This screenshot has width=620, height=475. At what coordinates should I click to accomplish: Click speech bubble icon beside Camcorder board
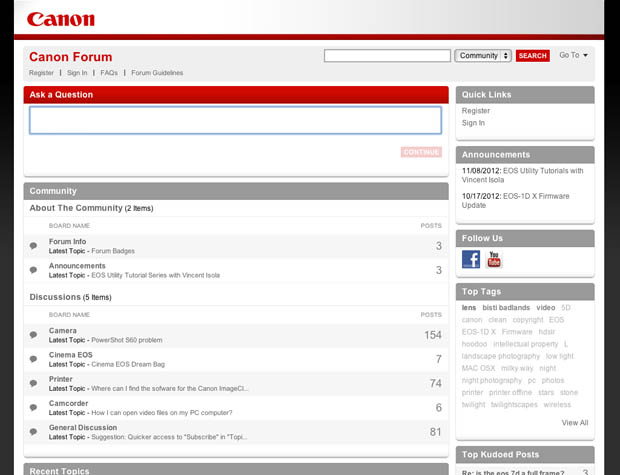tap(34, 407)
